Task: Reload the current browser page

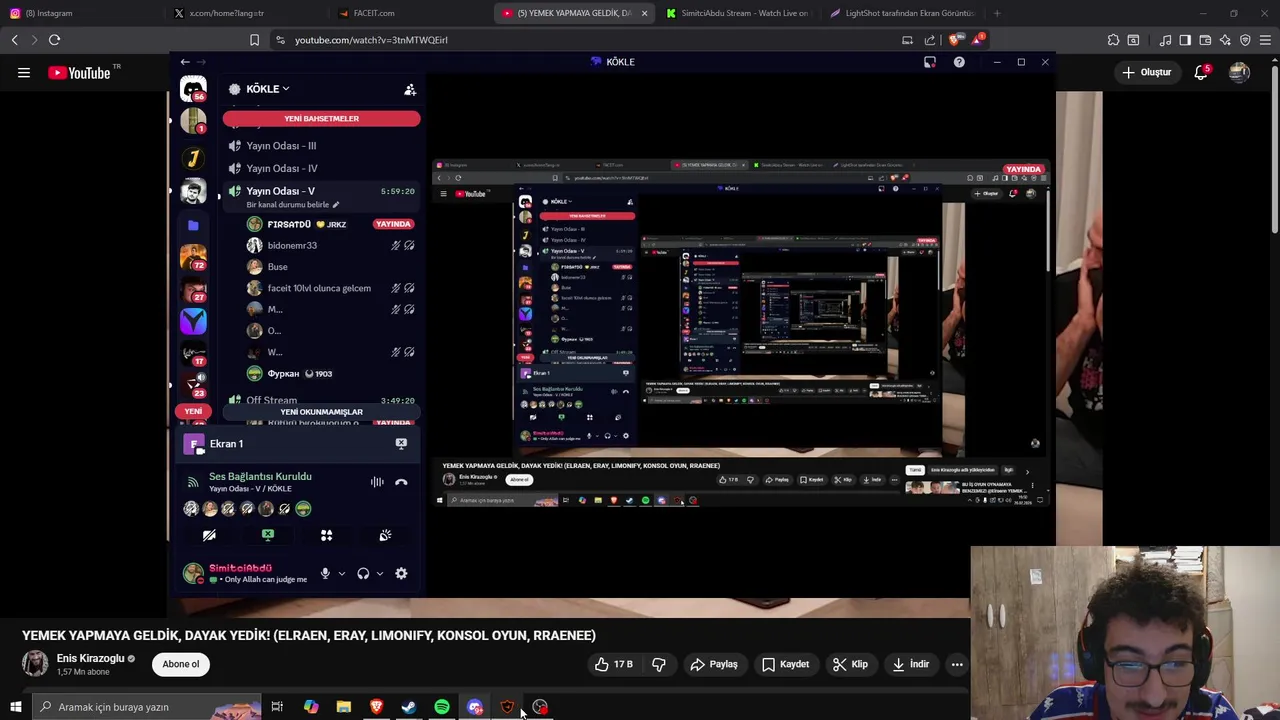Action: pyautogui.click(x=54, y=40)
